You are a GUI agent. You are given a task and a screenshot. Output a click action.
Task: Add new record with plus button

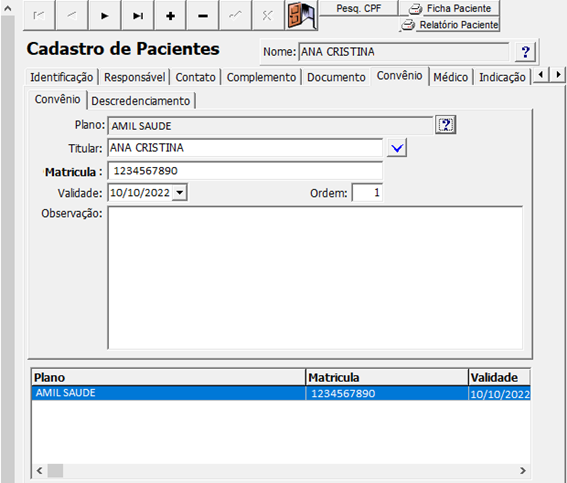[x=170, y=15]
